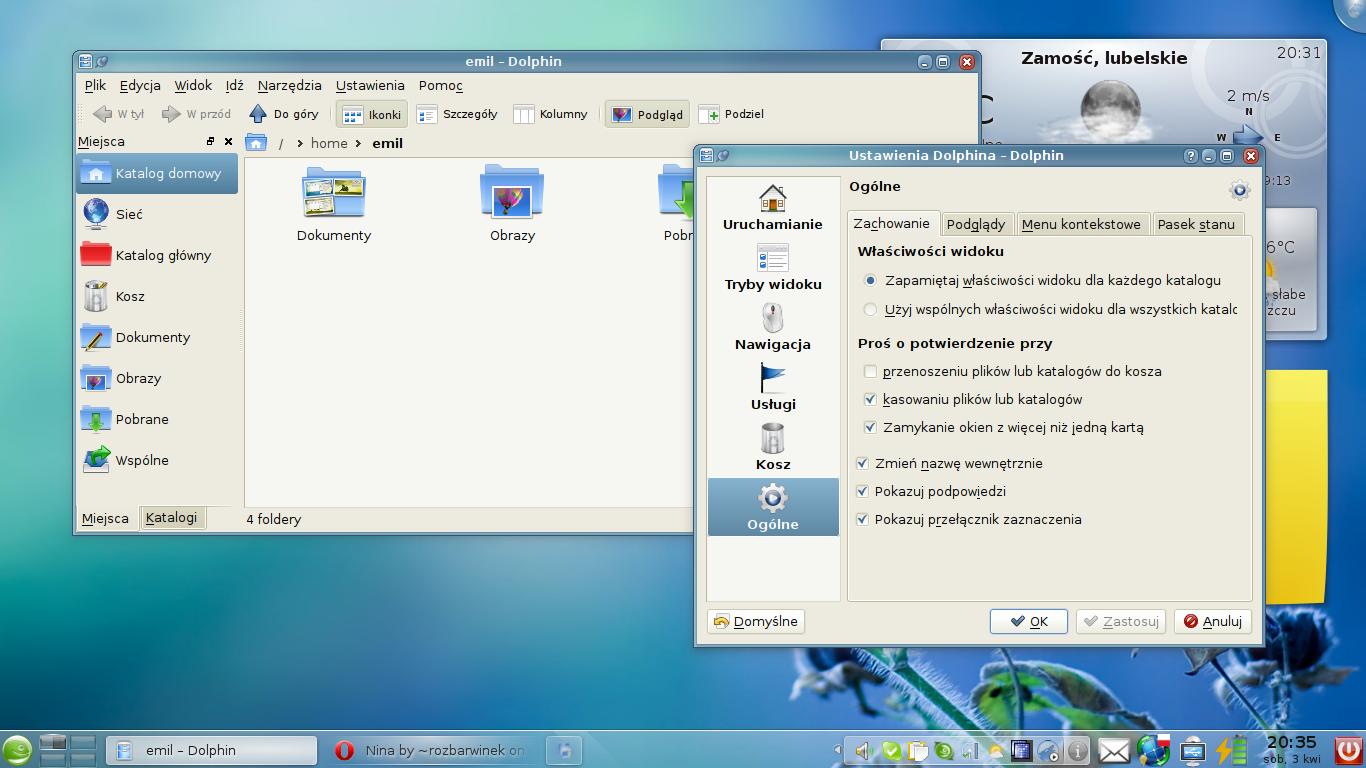
Task: Open the Uruchamianie settings page
Action: 773,208
